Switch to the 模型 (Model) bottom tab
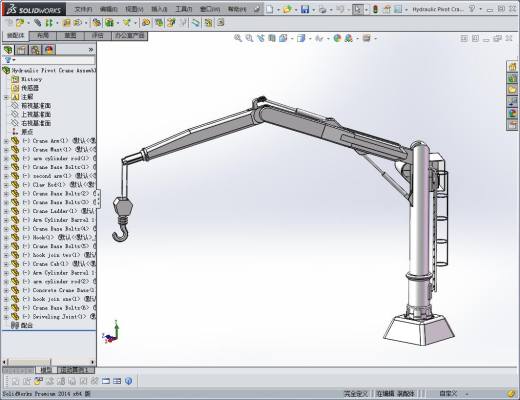The width and height of the screenshot is (520, 400). tap(46, 370)
